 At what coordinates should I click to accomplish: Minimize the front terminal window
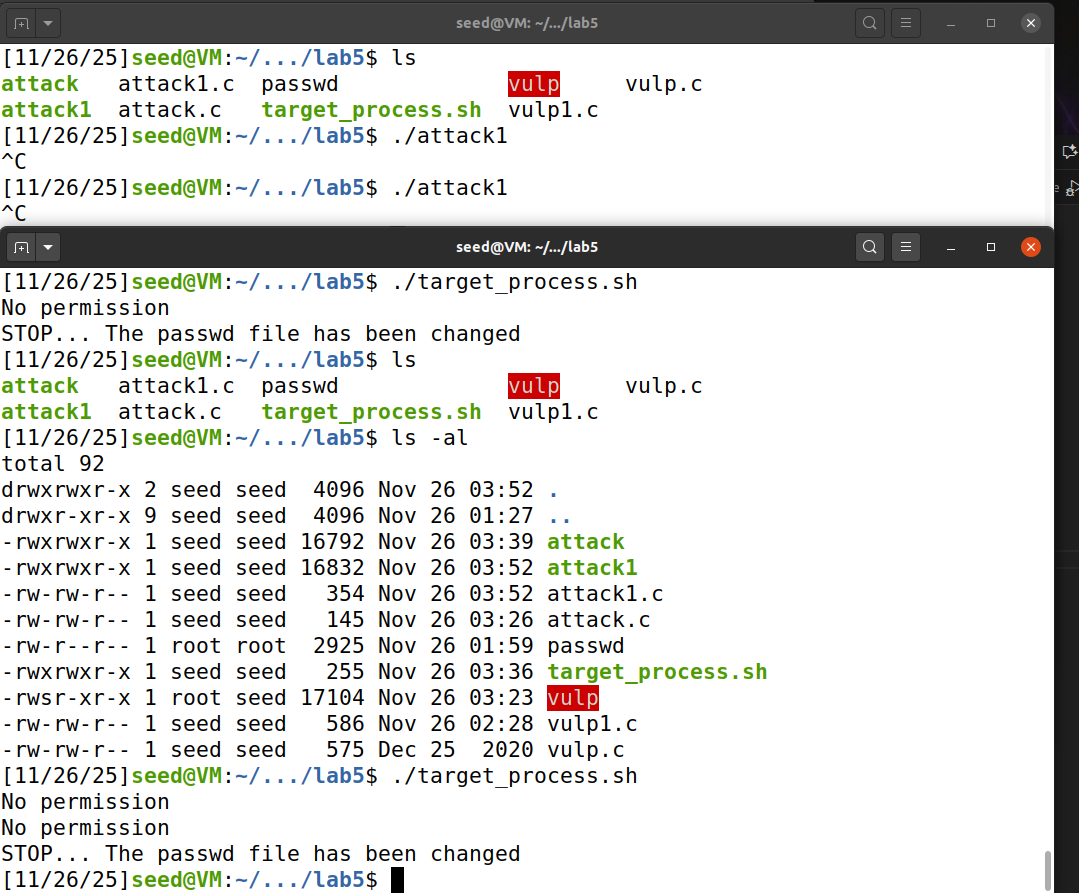click(x=951, y=247)
